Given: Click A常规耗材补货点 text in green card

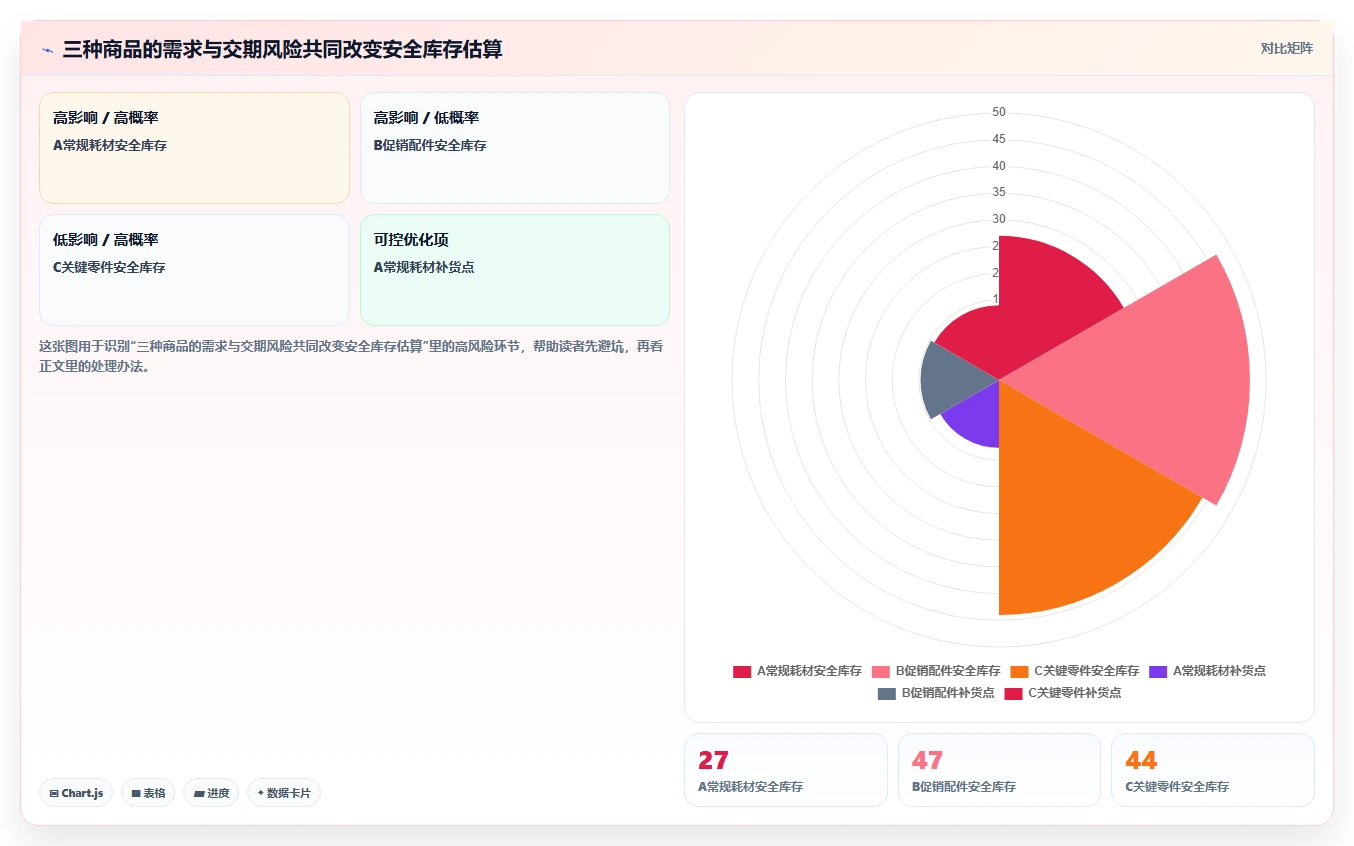Looking at the screenshot, I should [424, 267].
